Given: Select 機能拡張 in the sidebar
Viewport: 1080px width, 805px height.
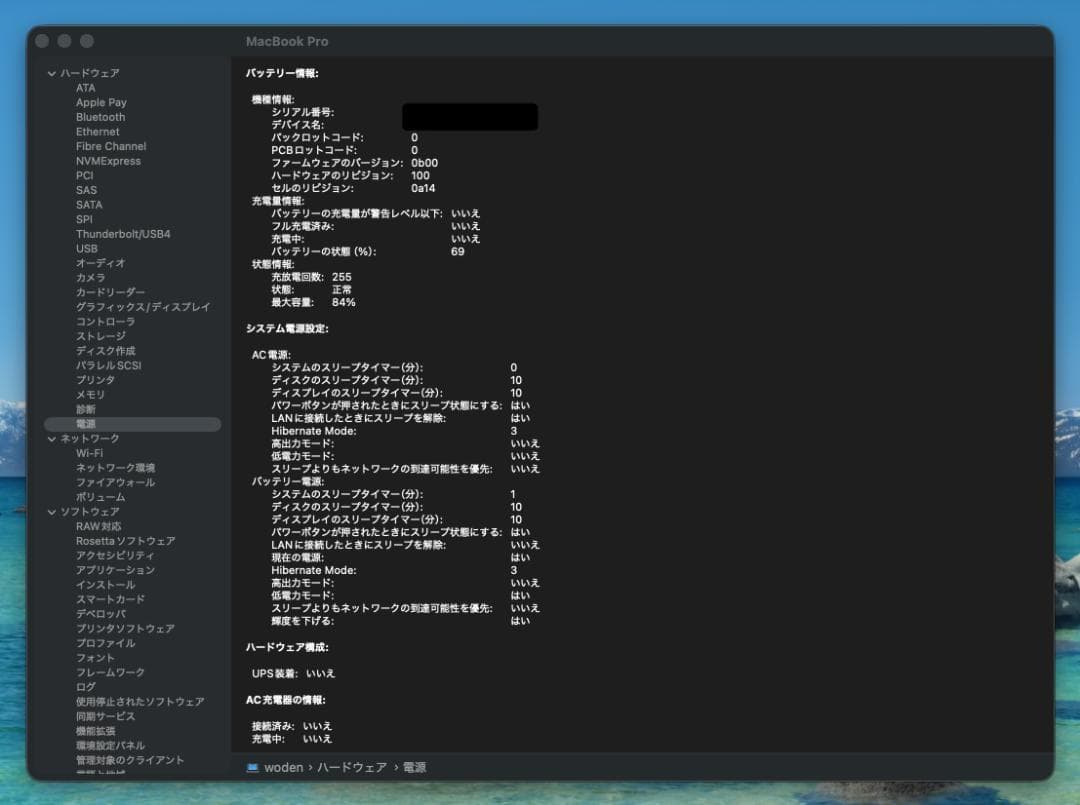Looking at the screenshot, I should [x=95, y=731].
